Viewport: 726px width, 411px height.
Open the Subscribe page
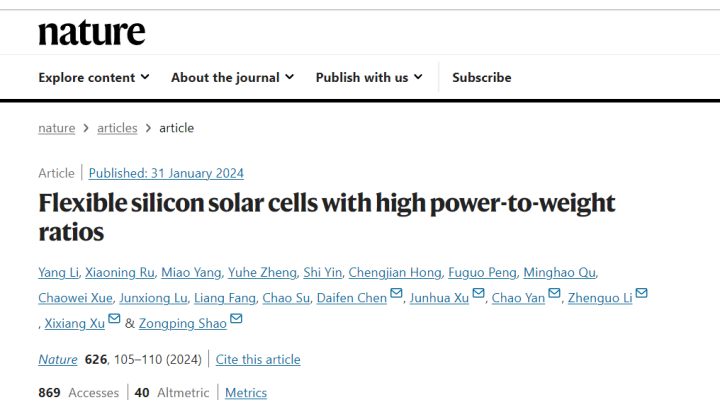click(x=482, y=77)
